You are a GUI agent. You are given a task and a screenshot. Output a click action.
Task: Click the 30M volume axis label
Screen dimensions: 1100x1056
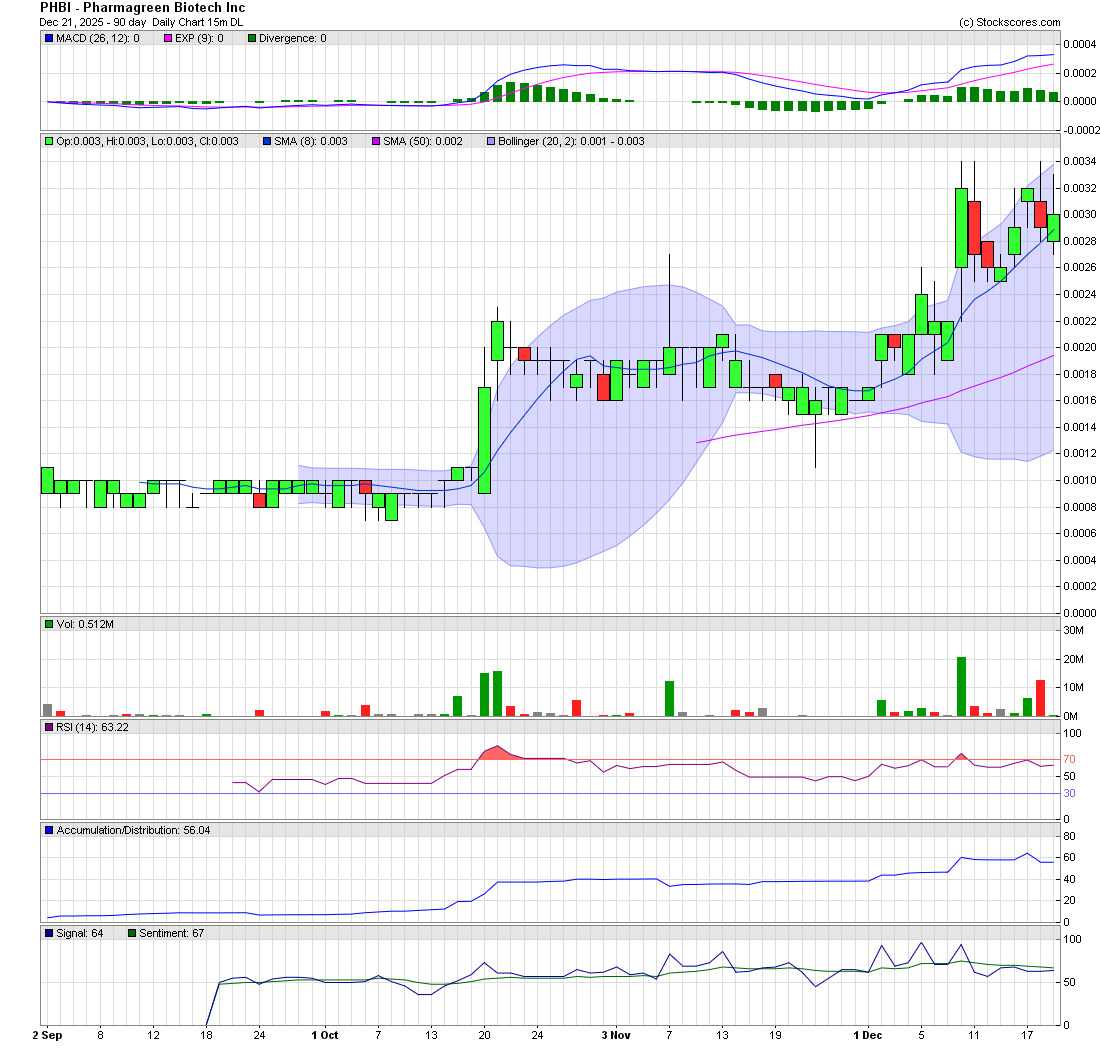[x=1074, y=630]
